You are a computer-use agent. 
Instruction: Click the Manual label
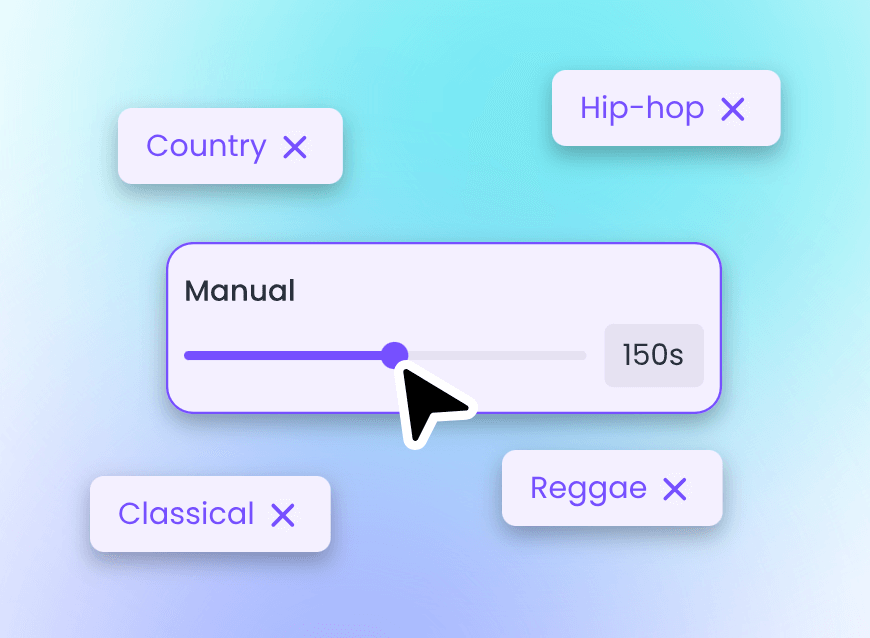point(239,291)
